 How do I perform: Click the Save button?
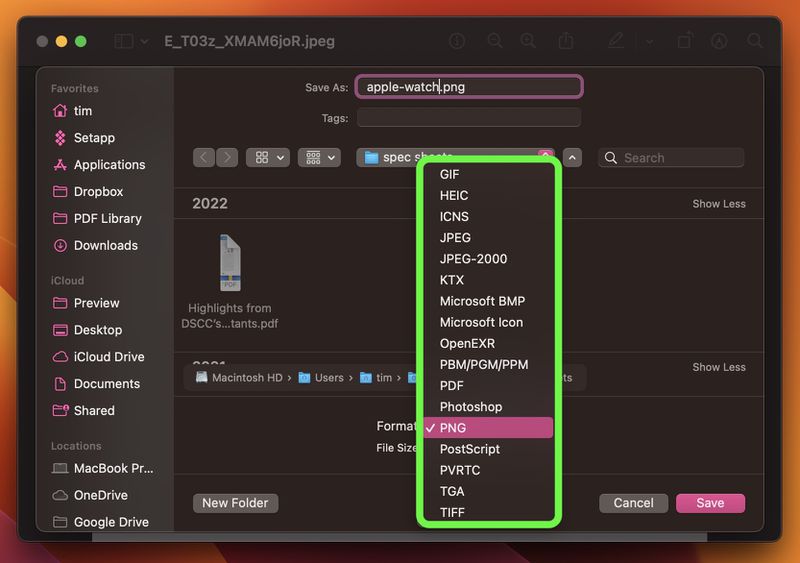point(710,503)
